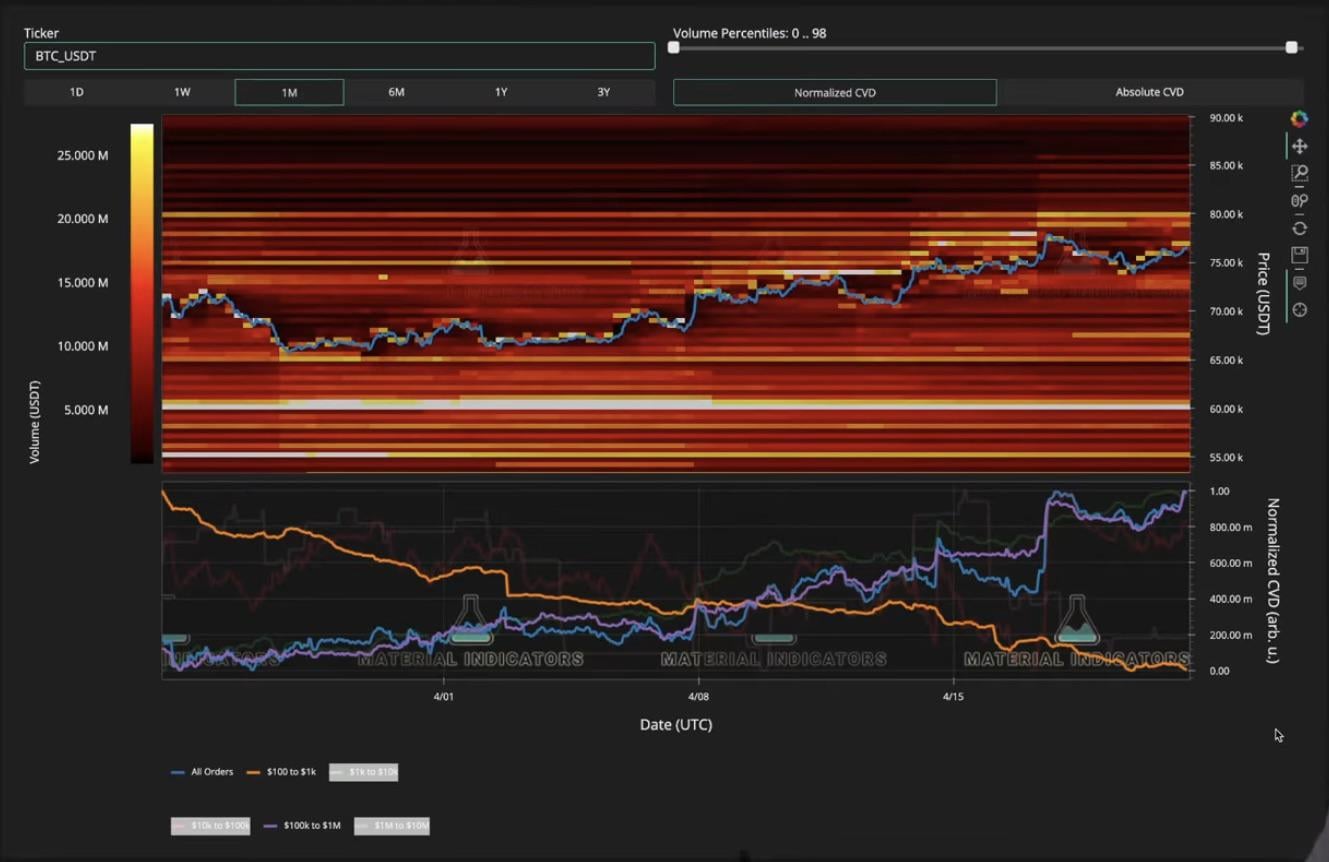Select the Pan tool

(x=1299, y=146)
